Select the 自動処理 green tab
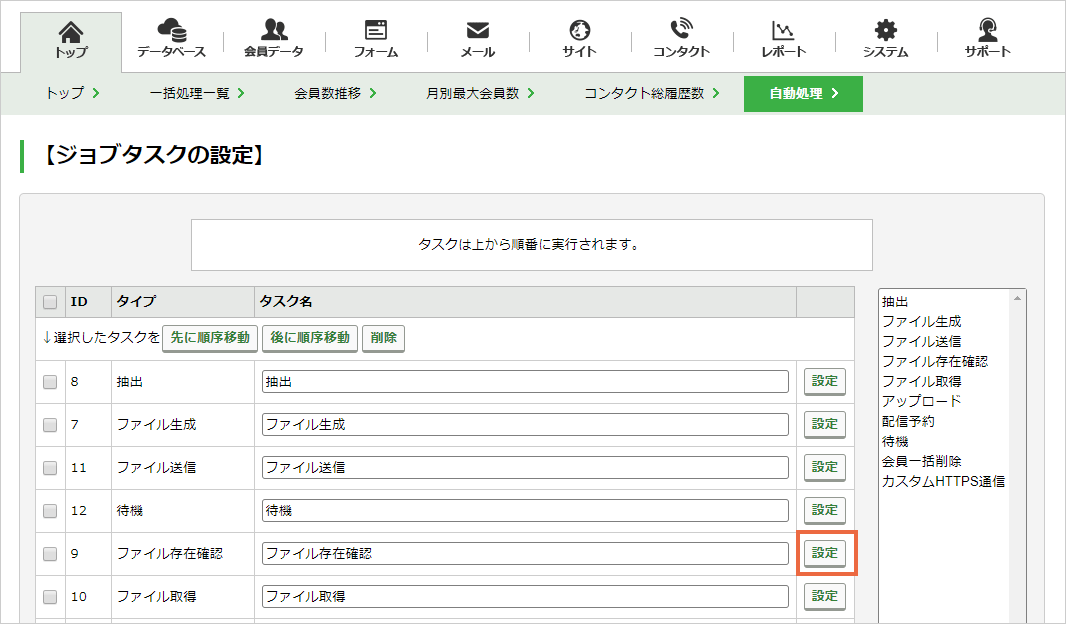Viewport: 1066px width, 624px height. point(803,94)
